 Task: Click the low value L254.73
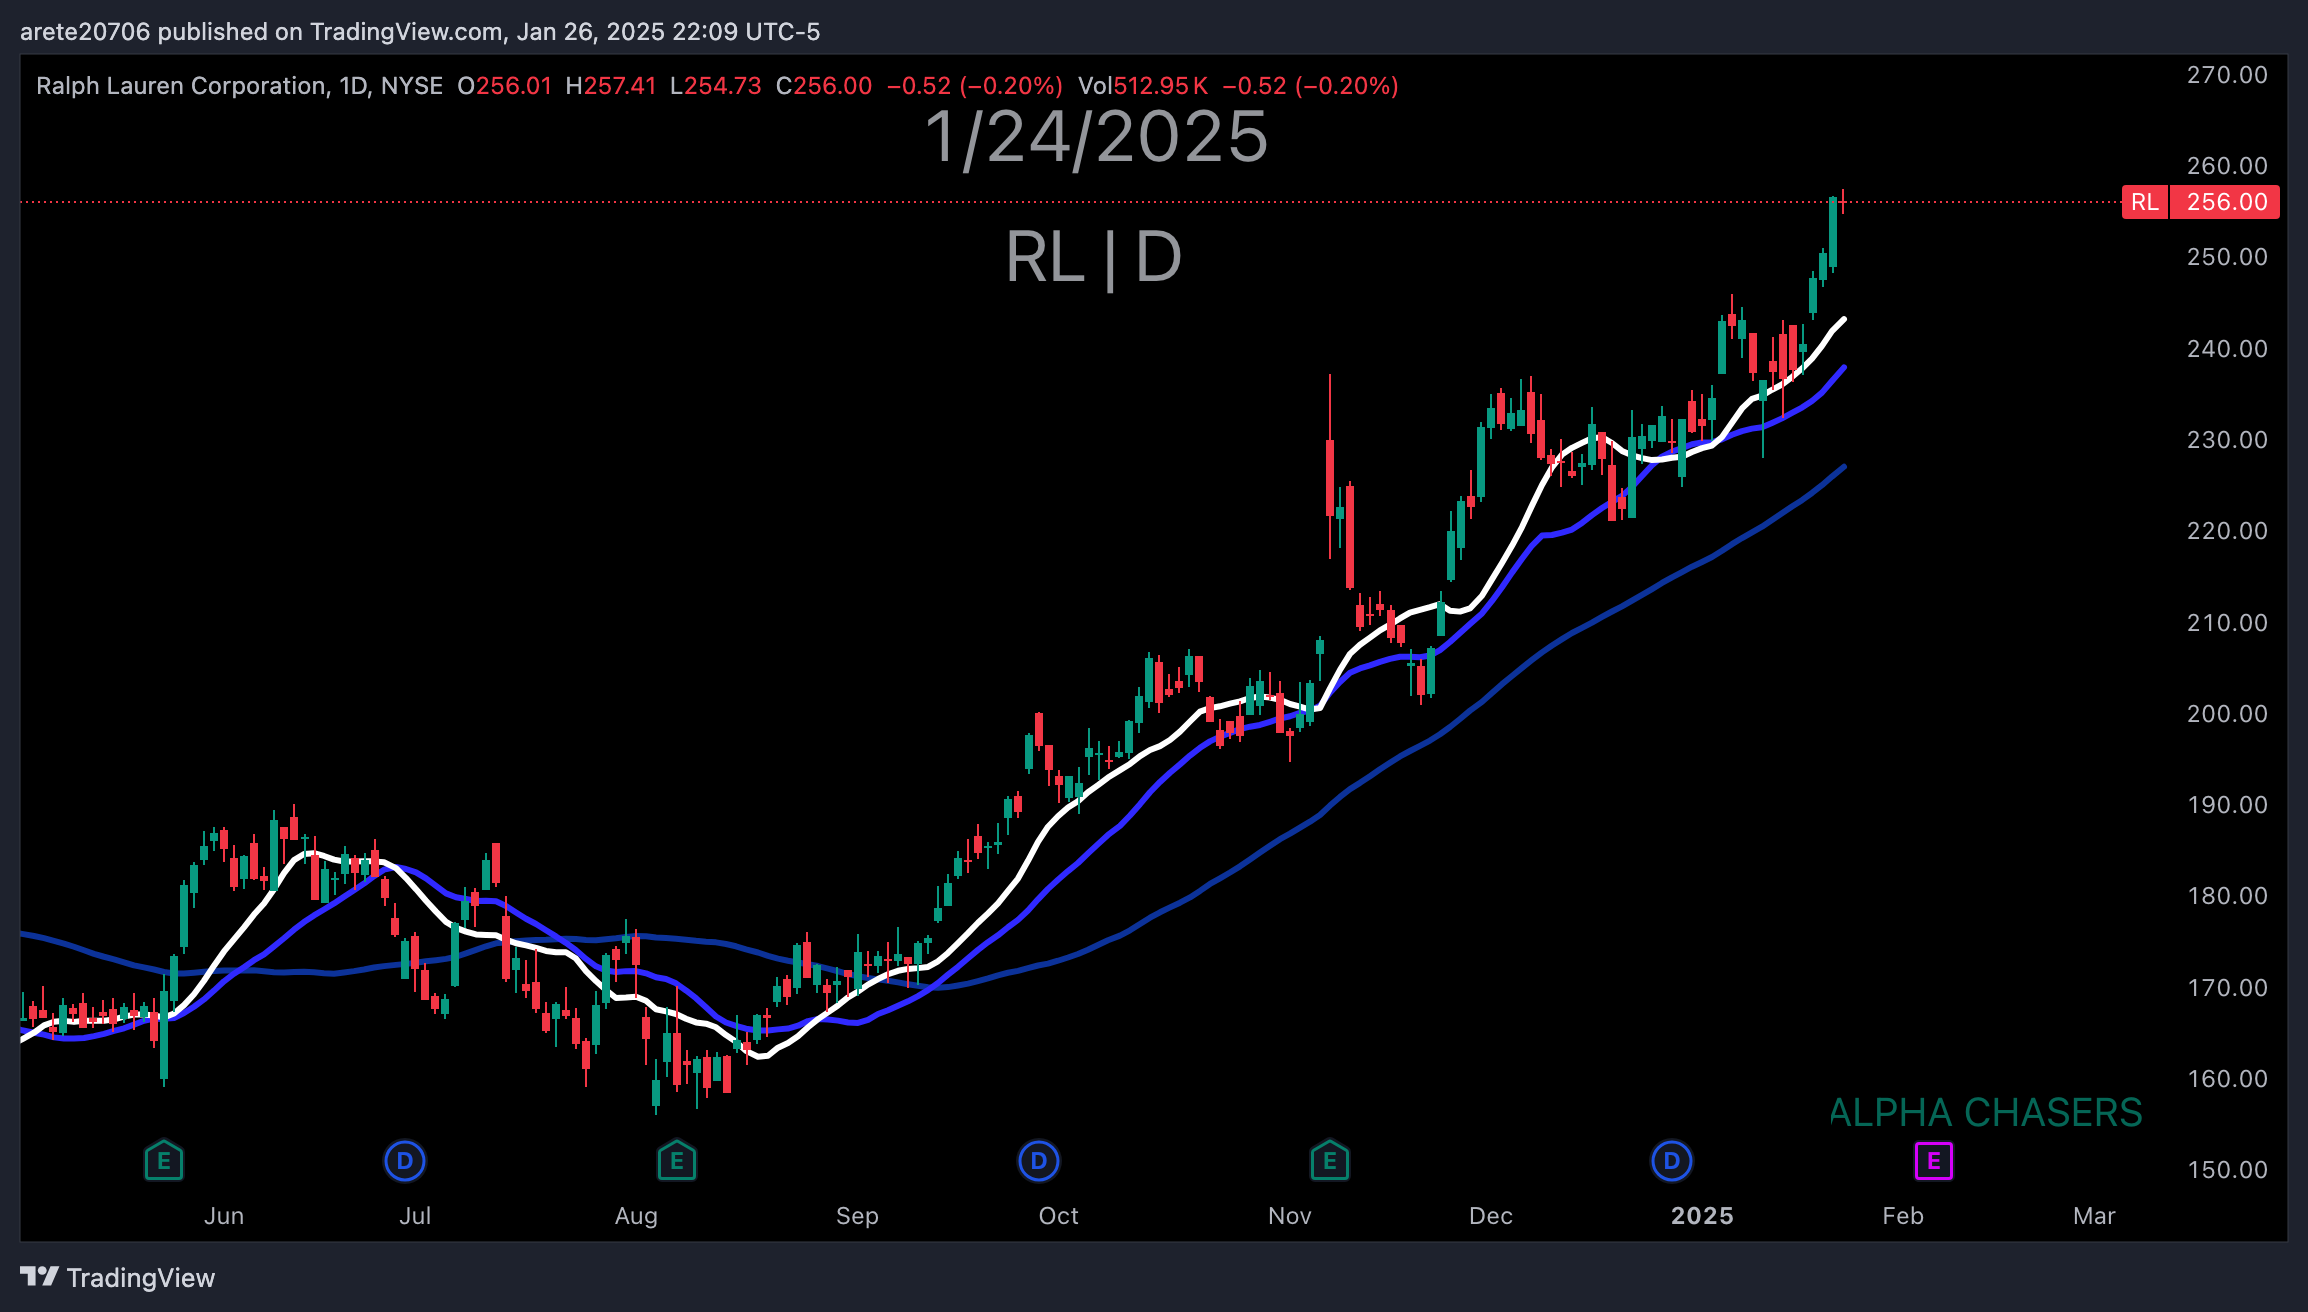(x=716, y=86)
